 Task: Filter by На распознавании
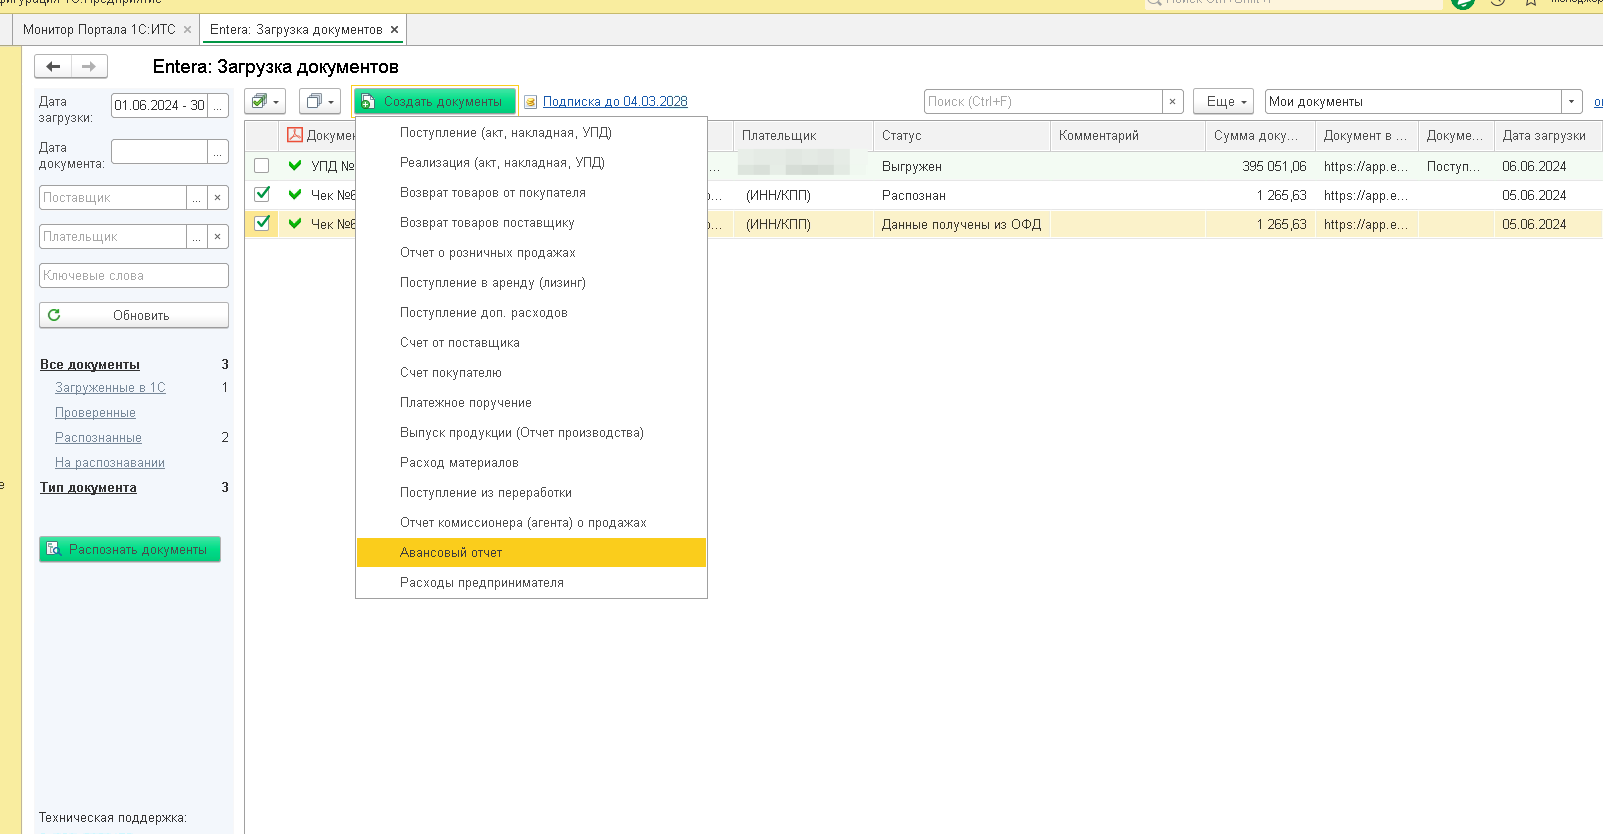pyautogui.click(x=110, y=463)
